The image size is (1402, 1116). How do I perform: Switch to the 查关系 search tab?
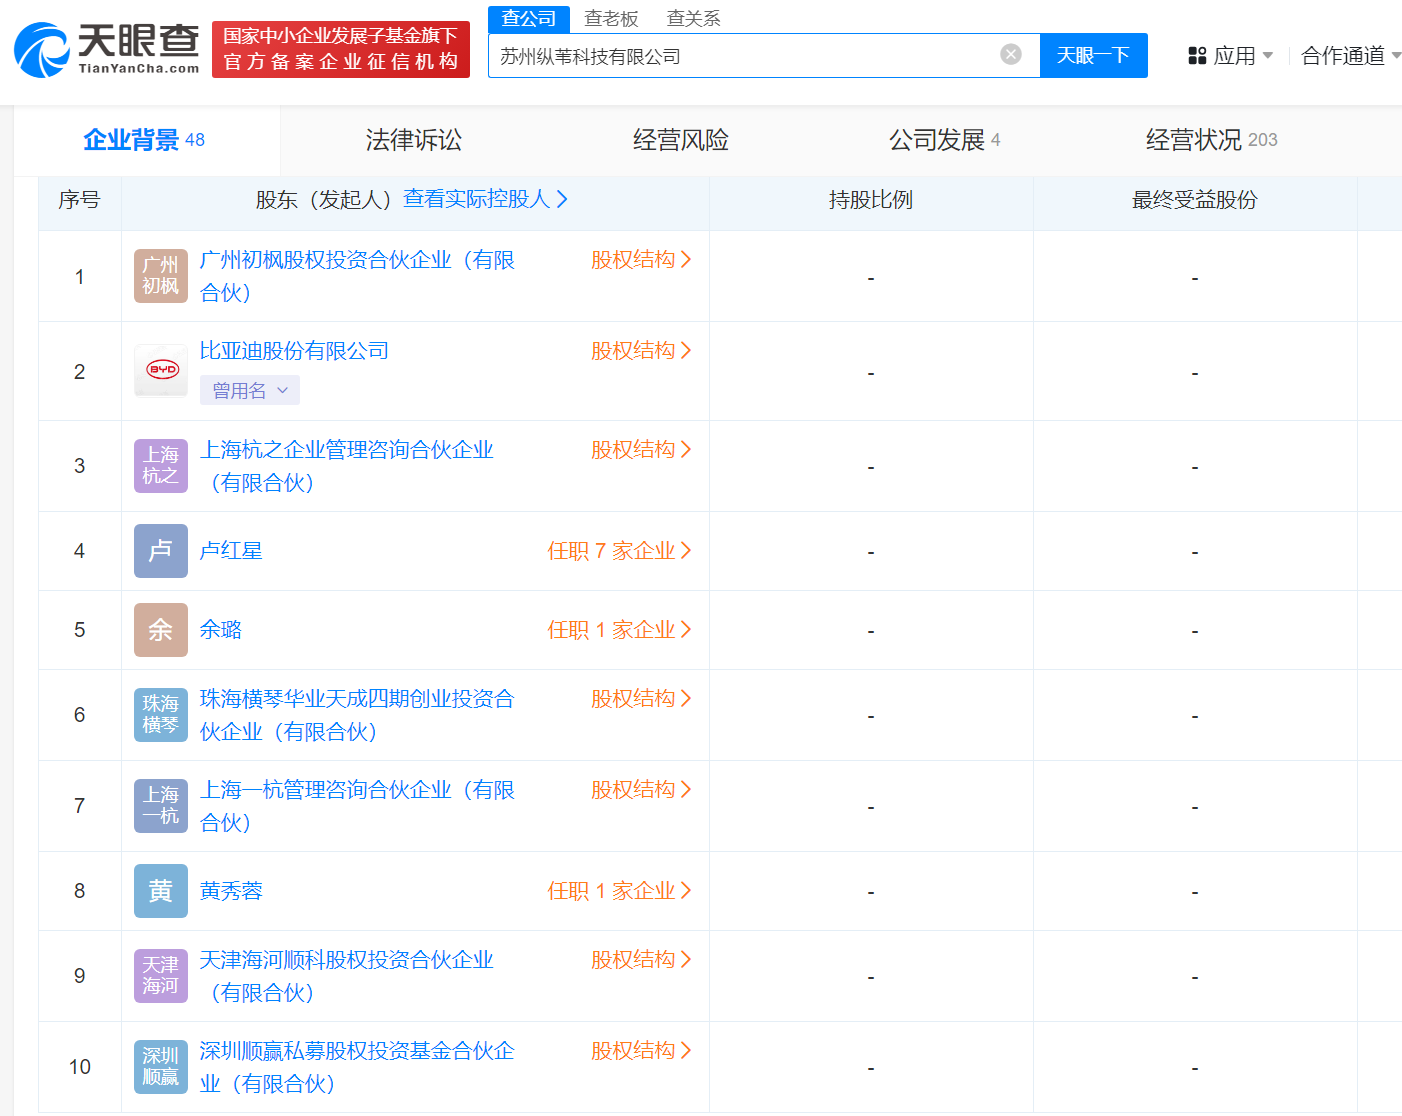(693, 19)
